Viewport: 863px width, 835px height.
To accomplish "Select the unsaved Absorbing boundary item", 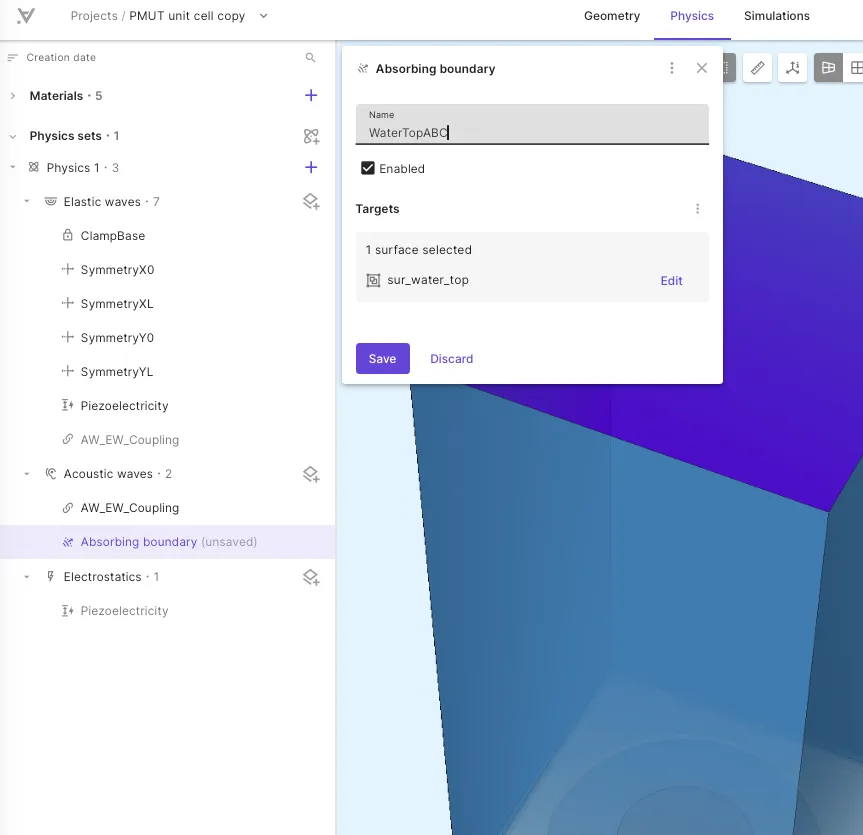I will 167,542.
